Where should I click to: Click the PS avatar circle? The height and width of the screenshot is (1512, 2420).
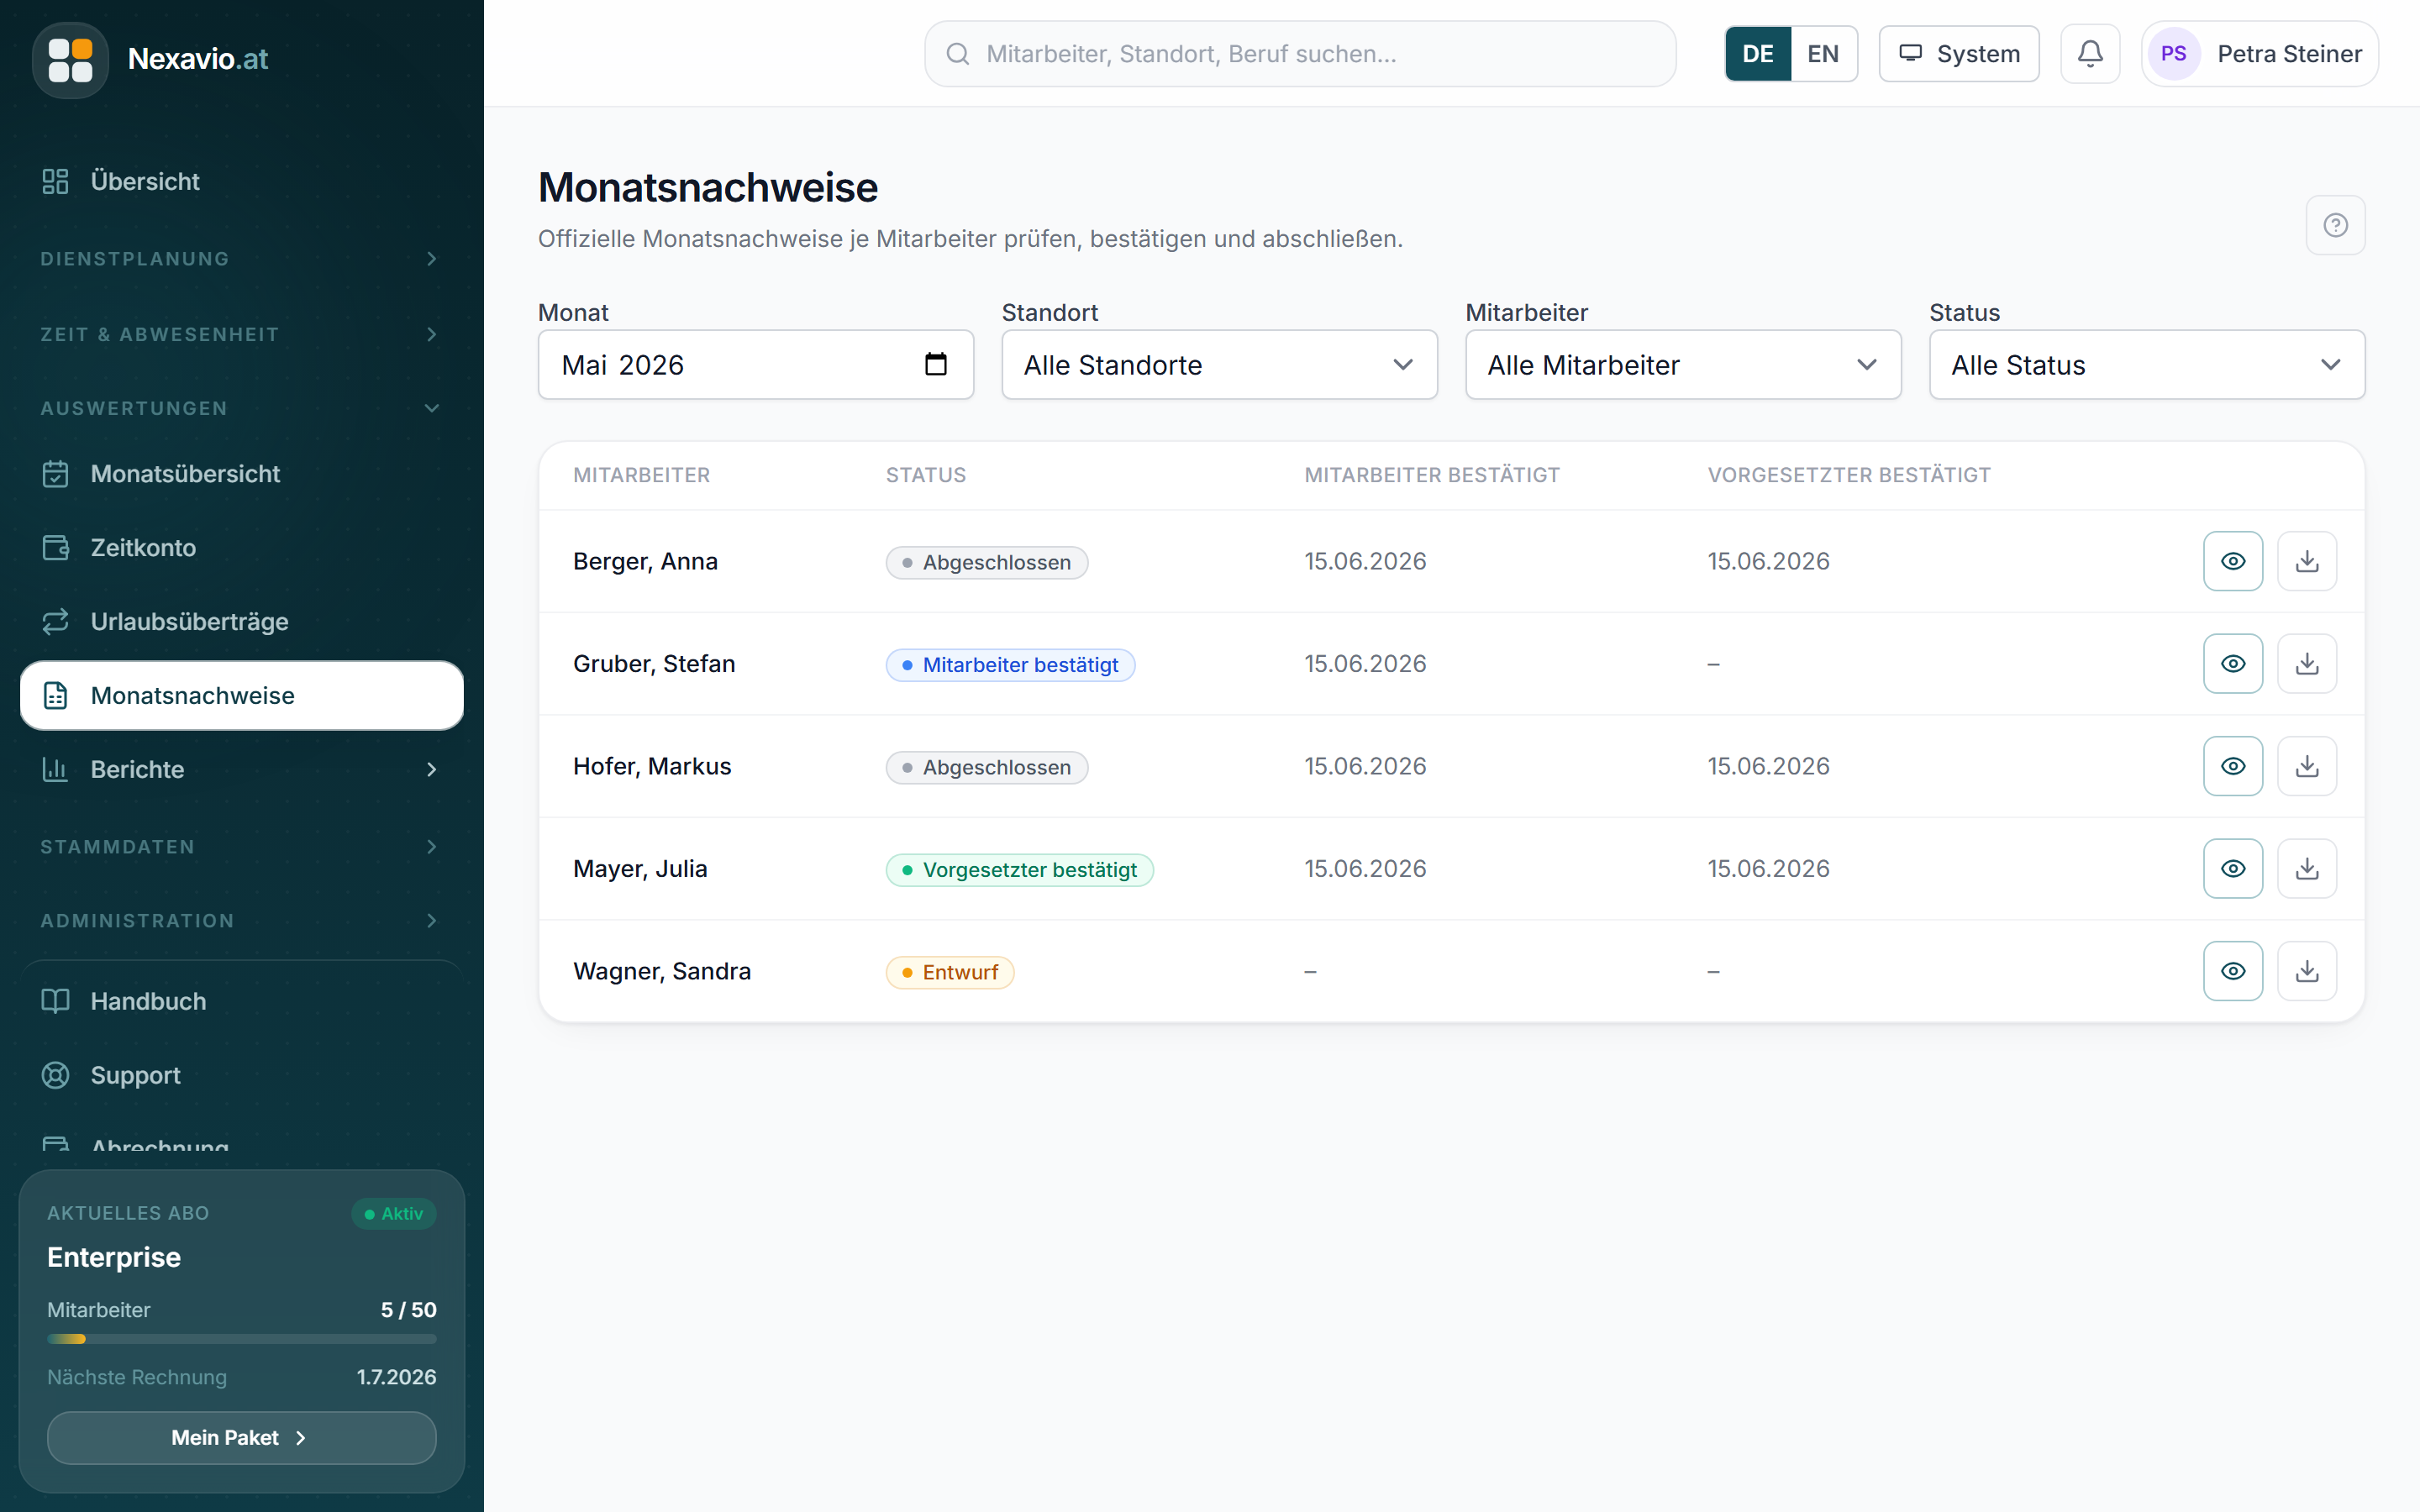2173,54
